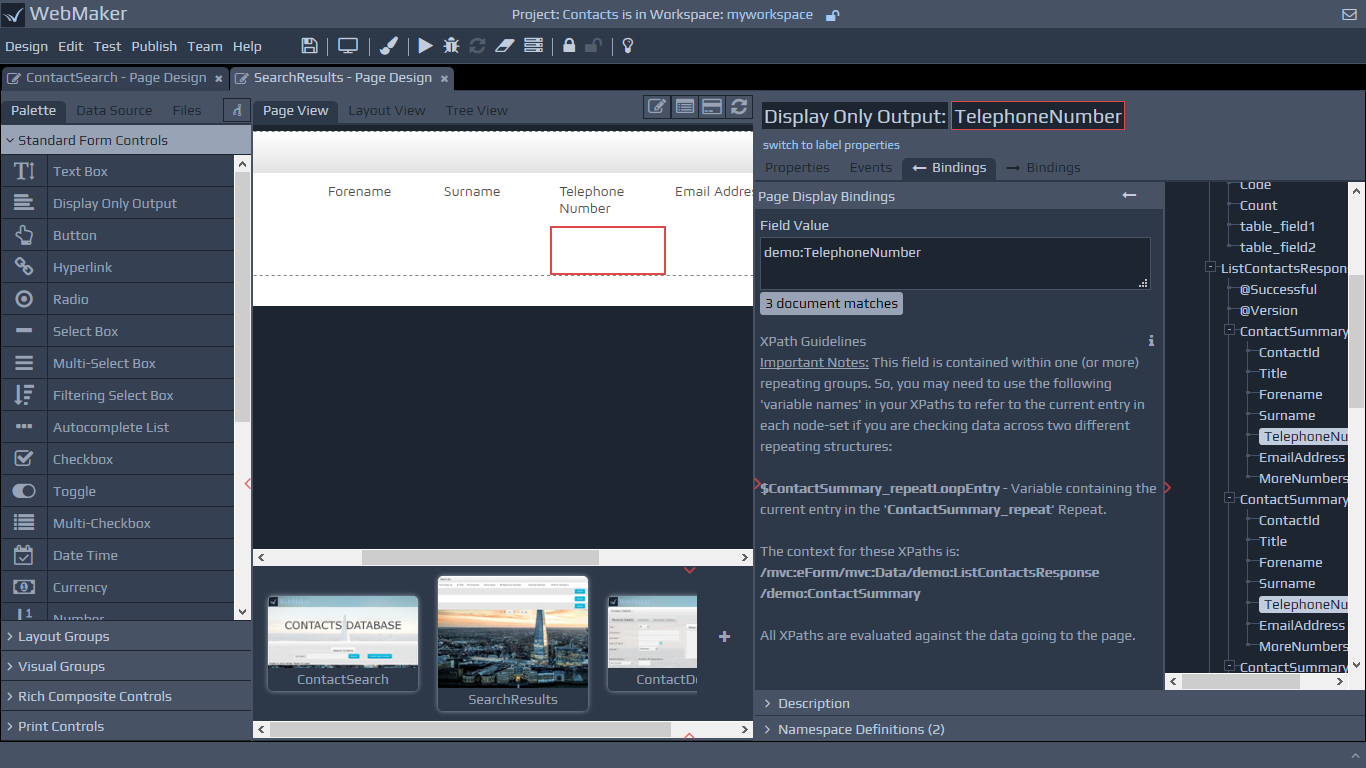Open the Design menu
This screenshot has height=768, width=1366.
pos(26,46)
